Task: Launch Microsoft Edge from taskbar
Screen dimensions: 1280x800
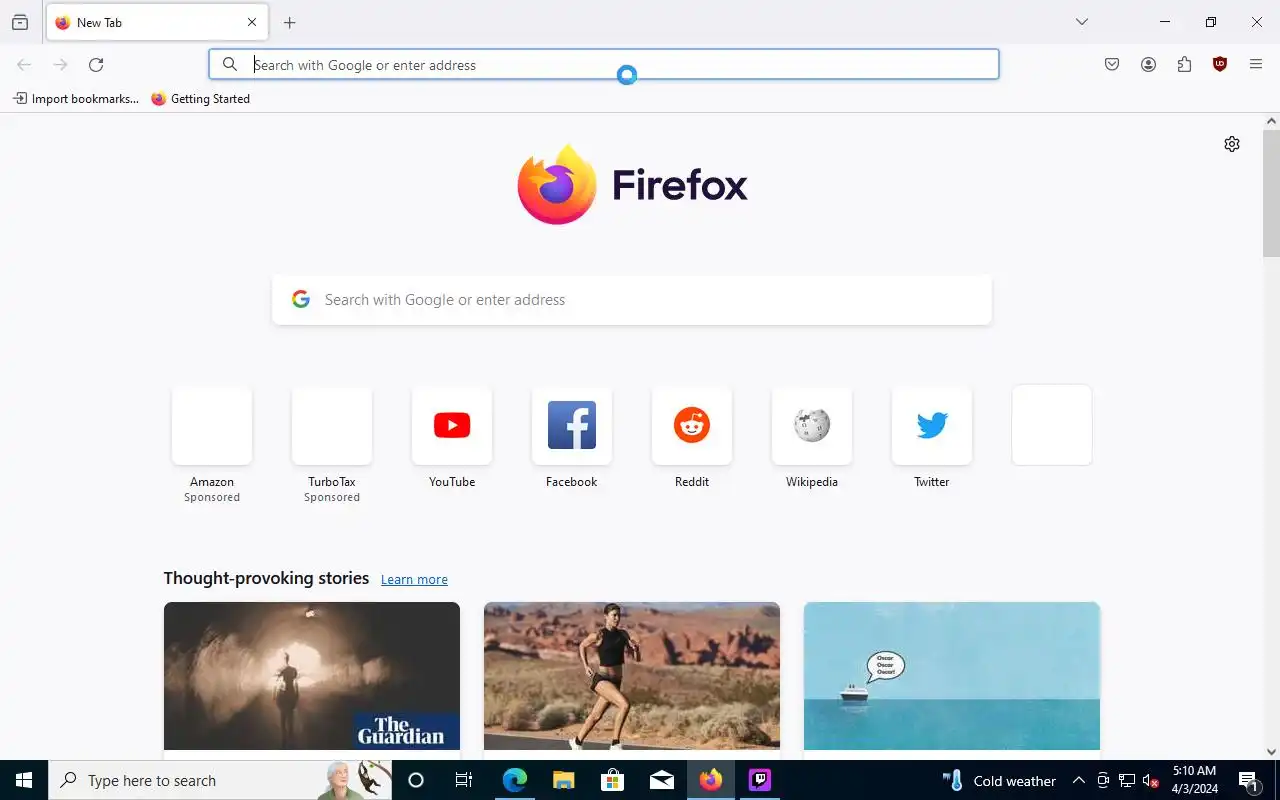Action: point(514,780)
